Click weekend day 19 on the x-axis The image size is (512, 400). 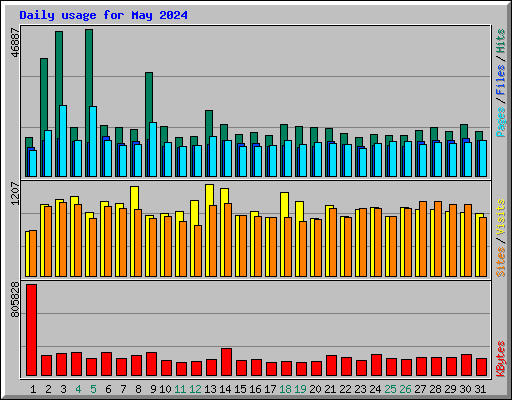(300, 389)
